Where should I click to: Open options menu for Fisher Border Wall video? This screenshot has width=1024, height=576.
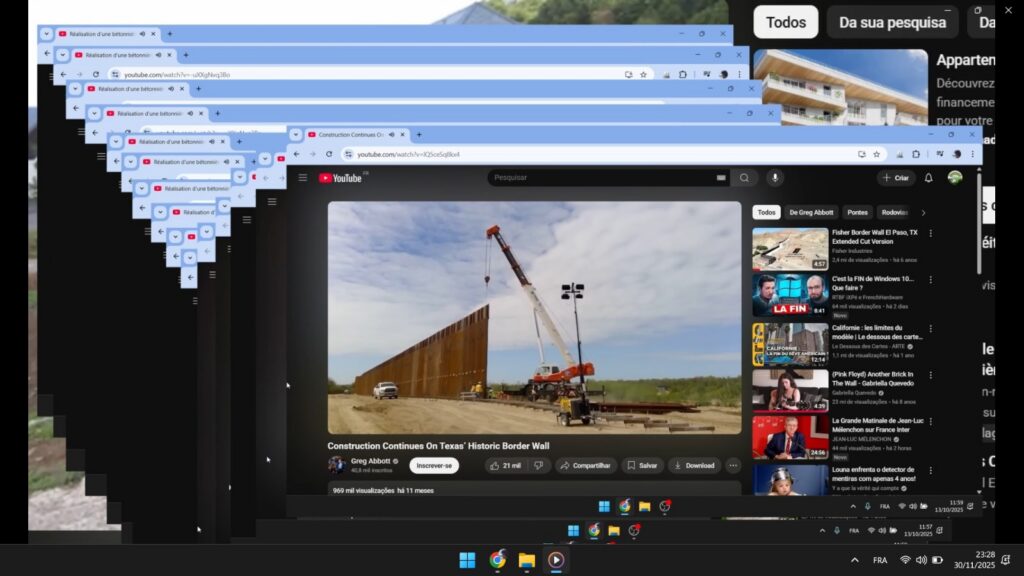[x=931, y=234]
